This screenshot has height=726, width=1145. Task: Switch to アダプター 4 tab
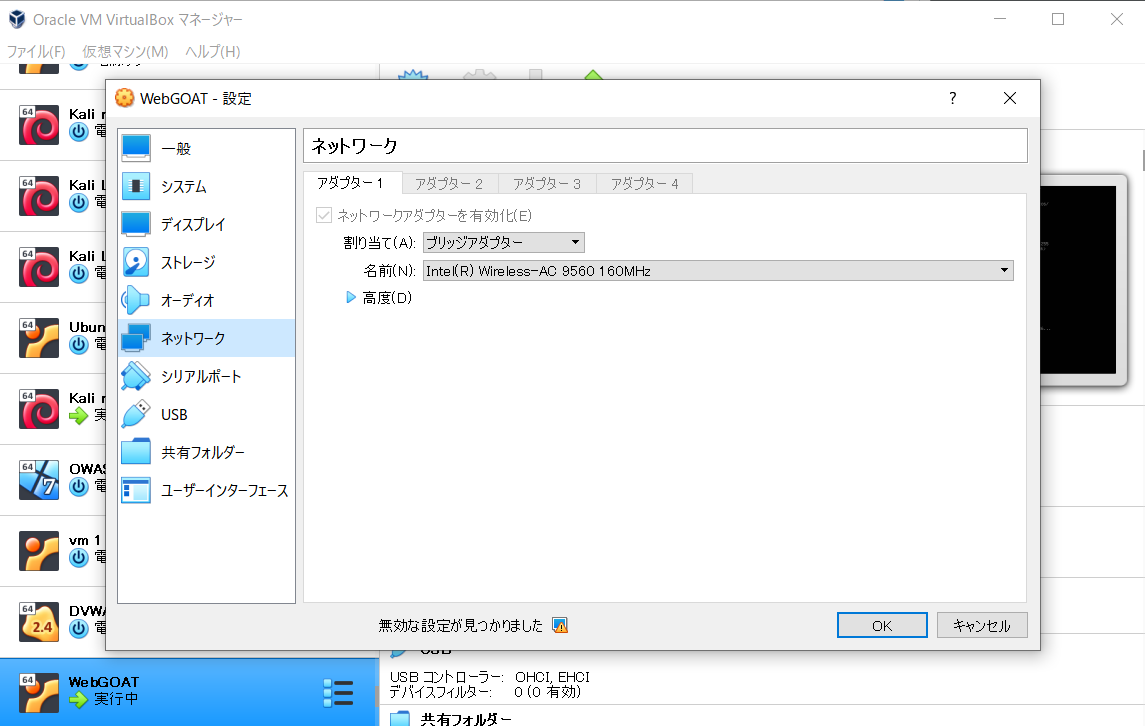[x=645, y=183]
